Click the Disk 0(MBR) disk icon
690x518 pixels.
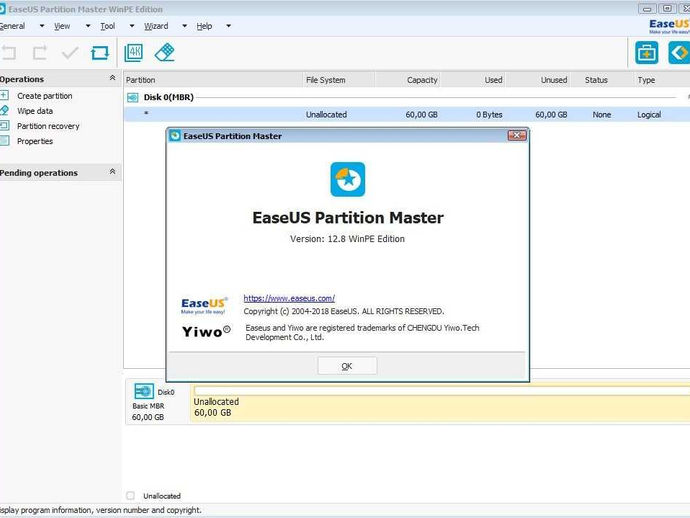[x=132, y=98]
